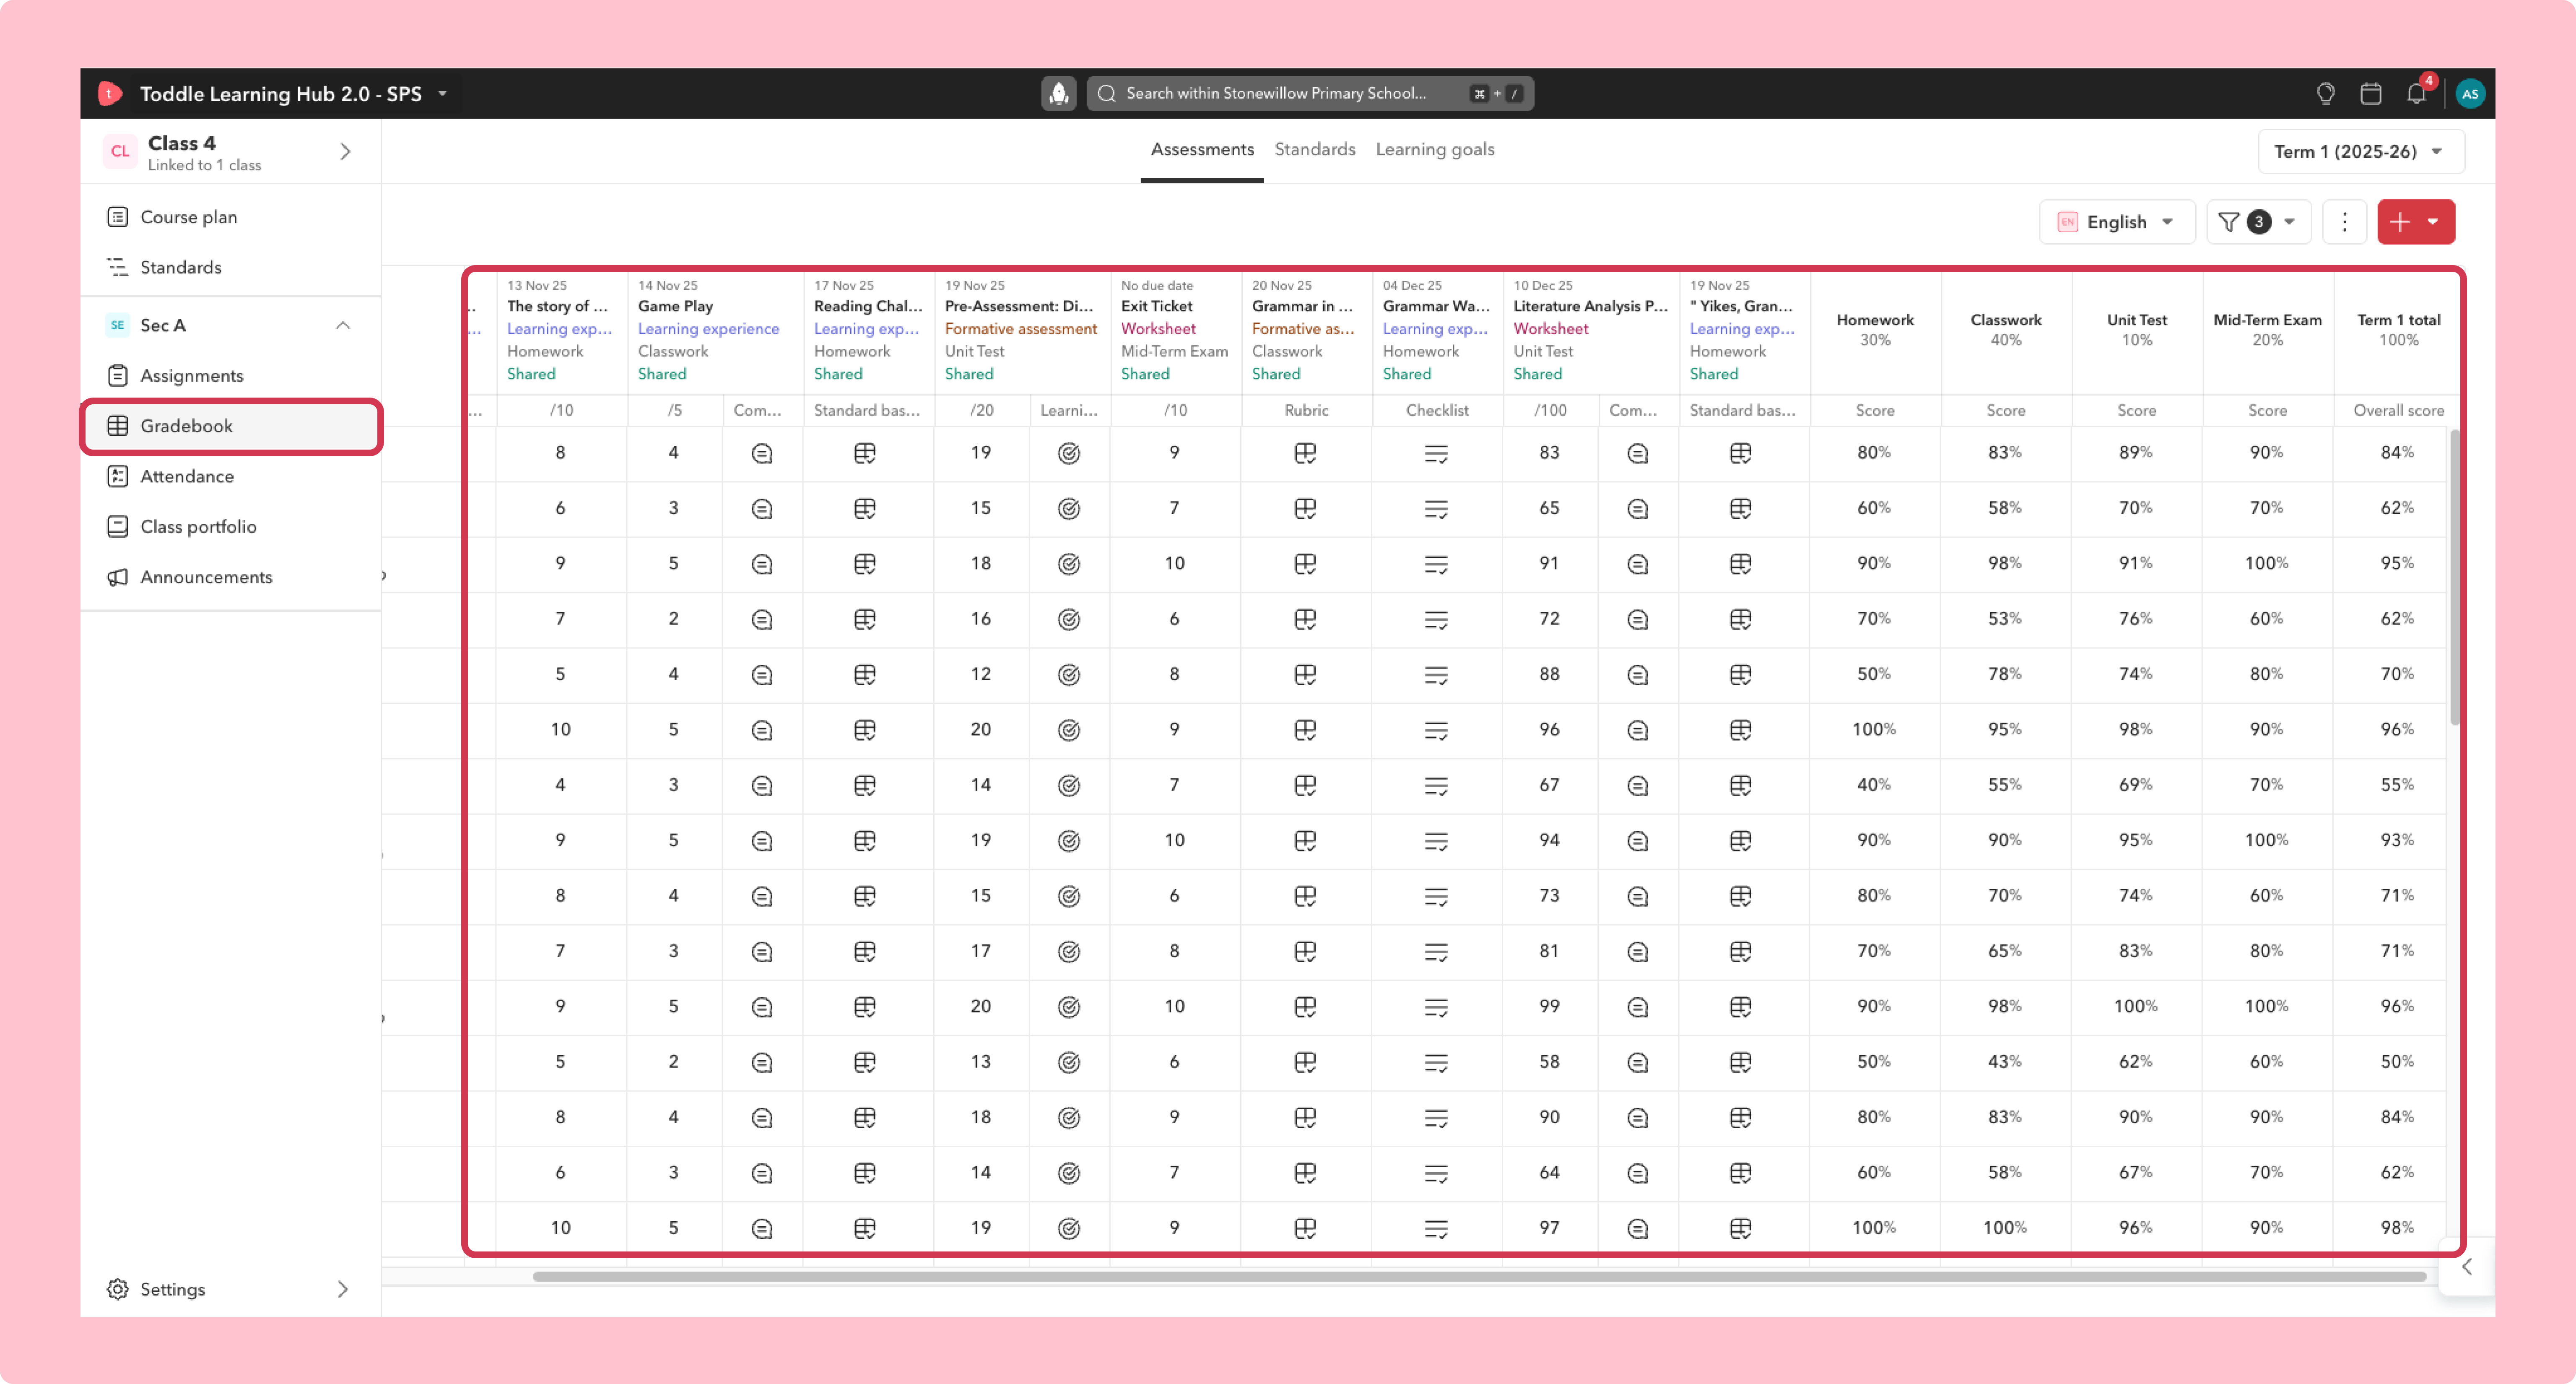The image size is (2576, 1384).
Task: Open comment icon in first row Game Play
Action: pyautogui.click(x=762, y=454)
